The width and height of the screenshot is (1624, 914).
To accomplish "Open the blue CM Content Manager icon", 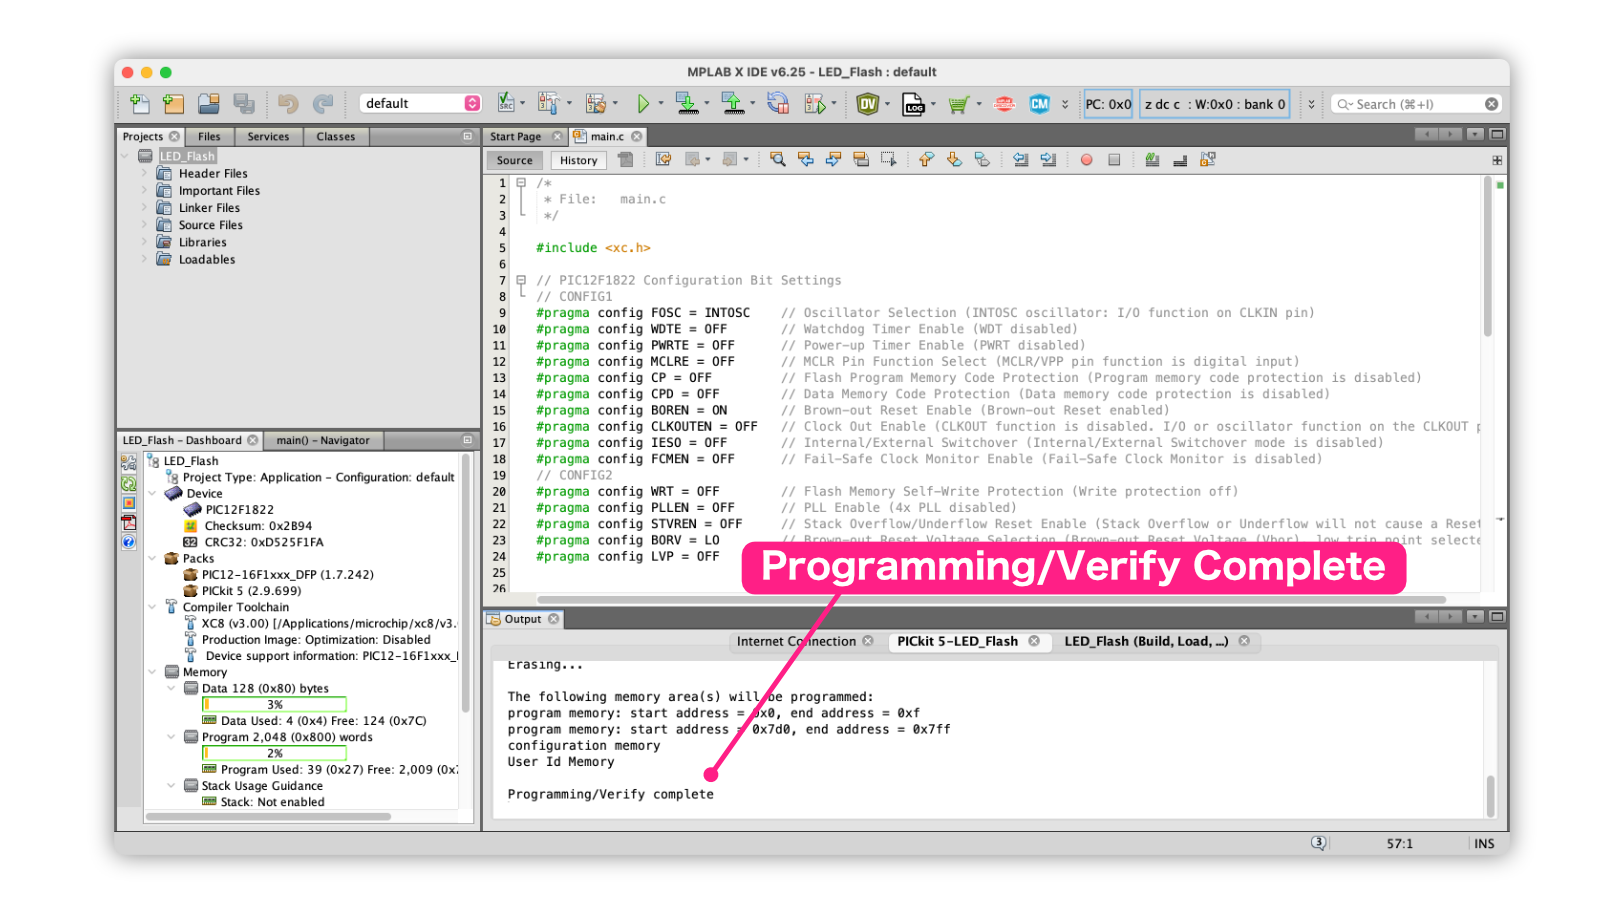I will pos(1040,104).
